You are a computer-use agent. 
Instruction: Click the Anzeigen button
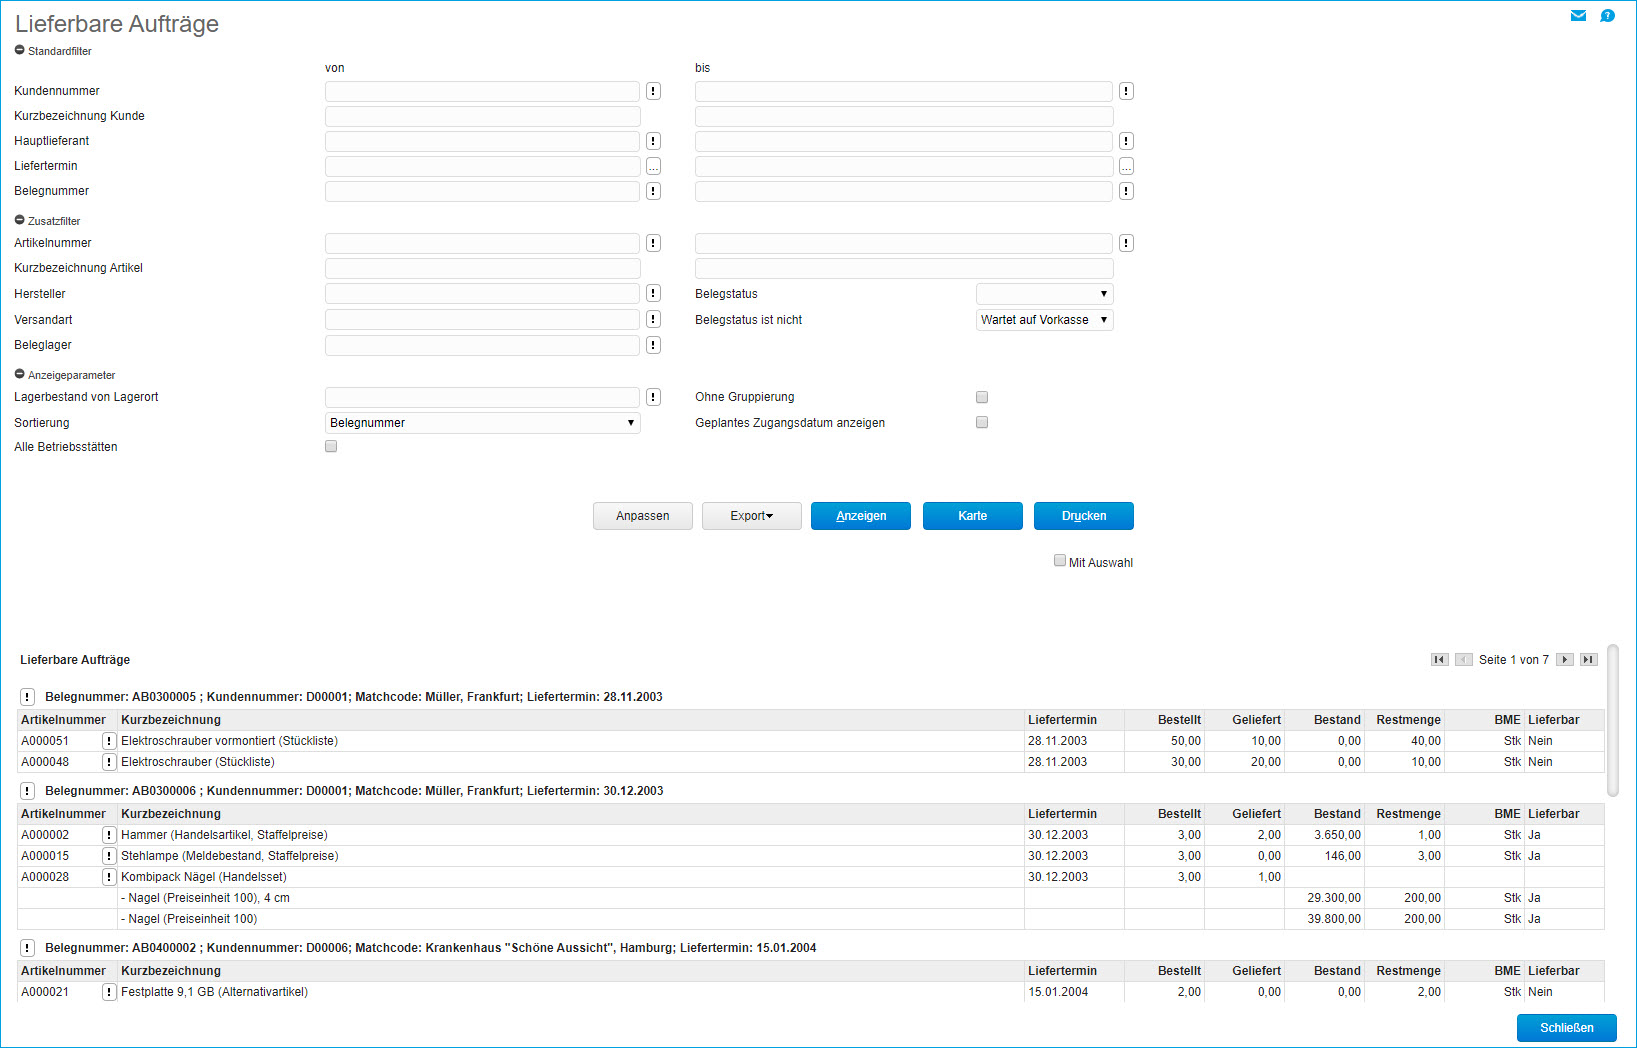pyautogui.click(x=860, y=516)
